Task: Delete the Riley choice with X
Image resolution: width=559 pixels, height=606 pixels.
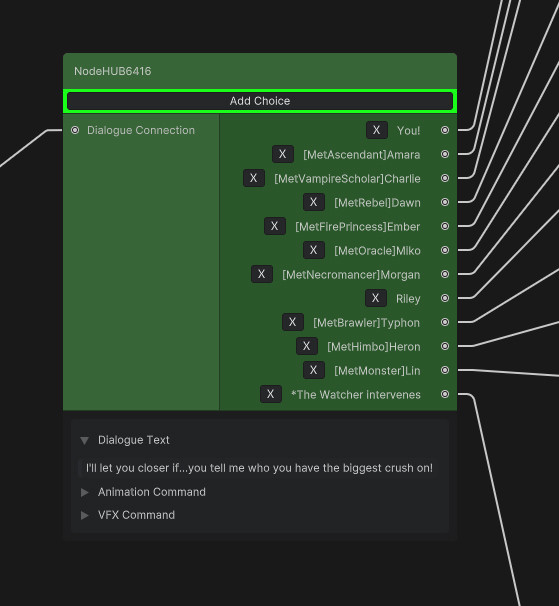Action: click(376, 298)
